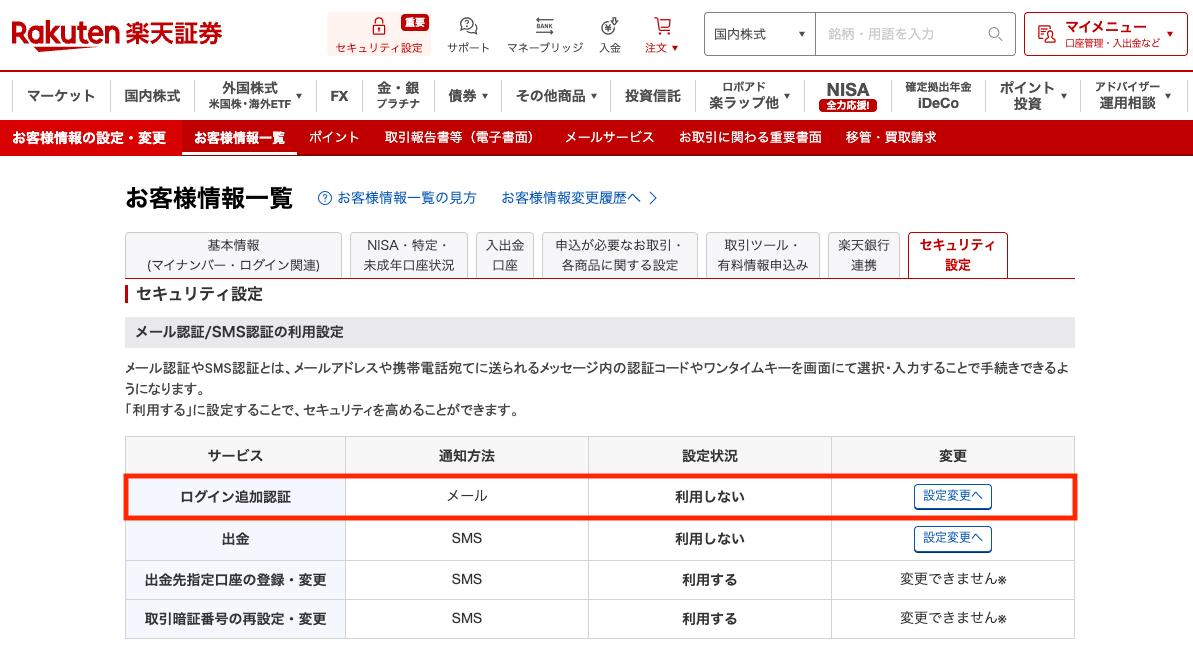Click 設定変更へ for ログイン追加認証
Image resolution: width=1193 pixels, height=647 pixels.
click(952, 496)
